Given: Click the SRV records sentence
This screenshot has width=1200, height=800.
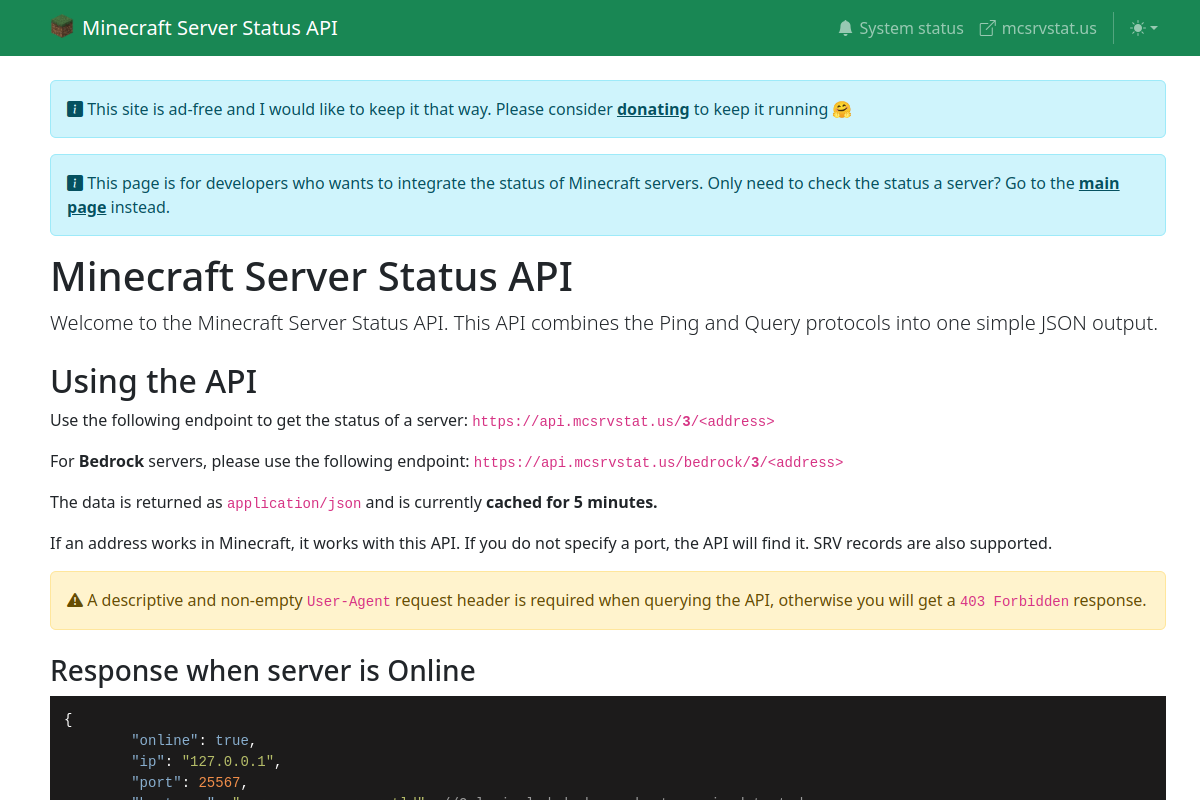Looking at the screenshot, I should [x=933, y=543].
